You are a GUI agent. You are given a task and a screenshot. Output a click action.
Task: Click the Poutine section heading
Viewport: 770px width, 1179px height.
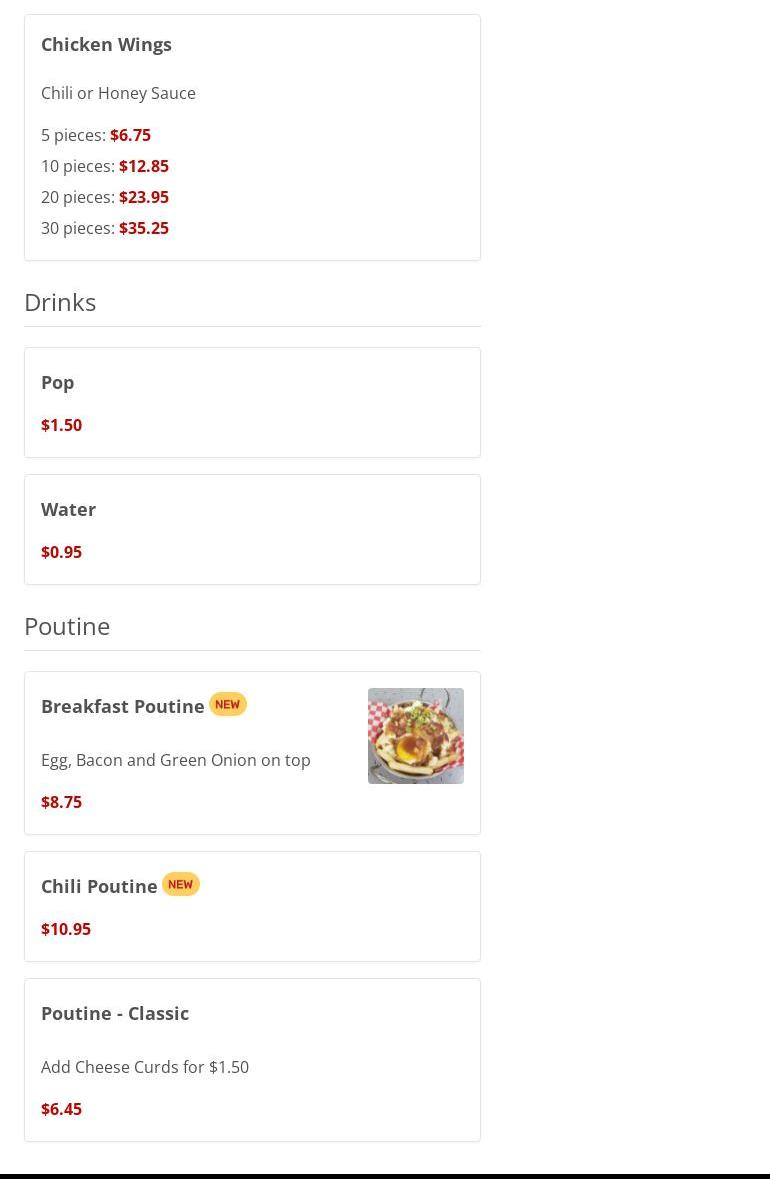point(67,626)
